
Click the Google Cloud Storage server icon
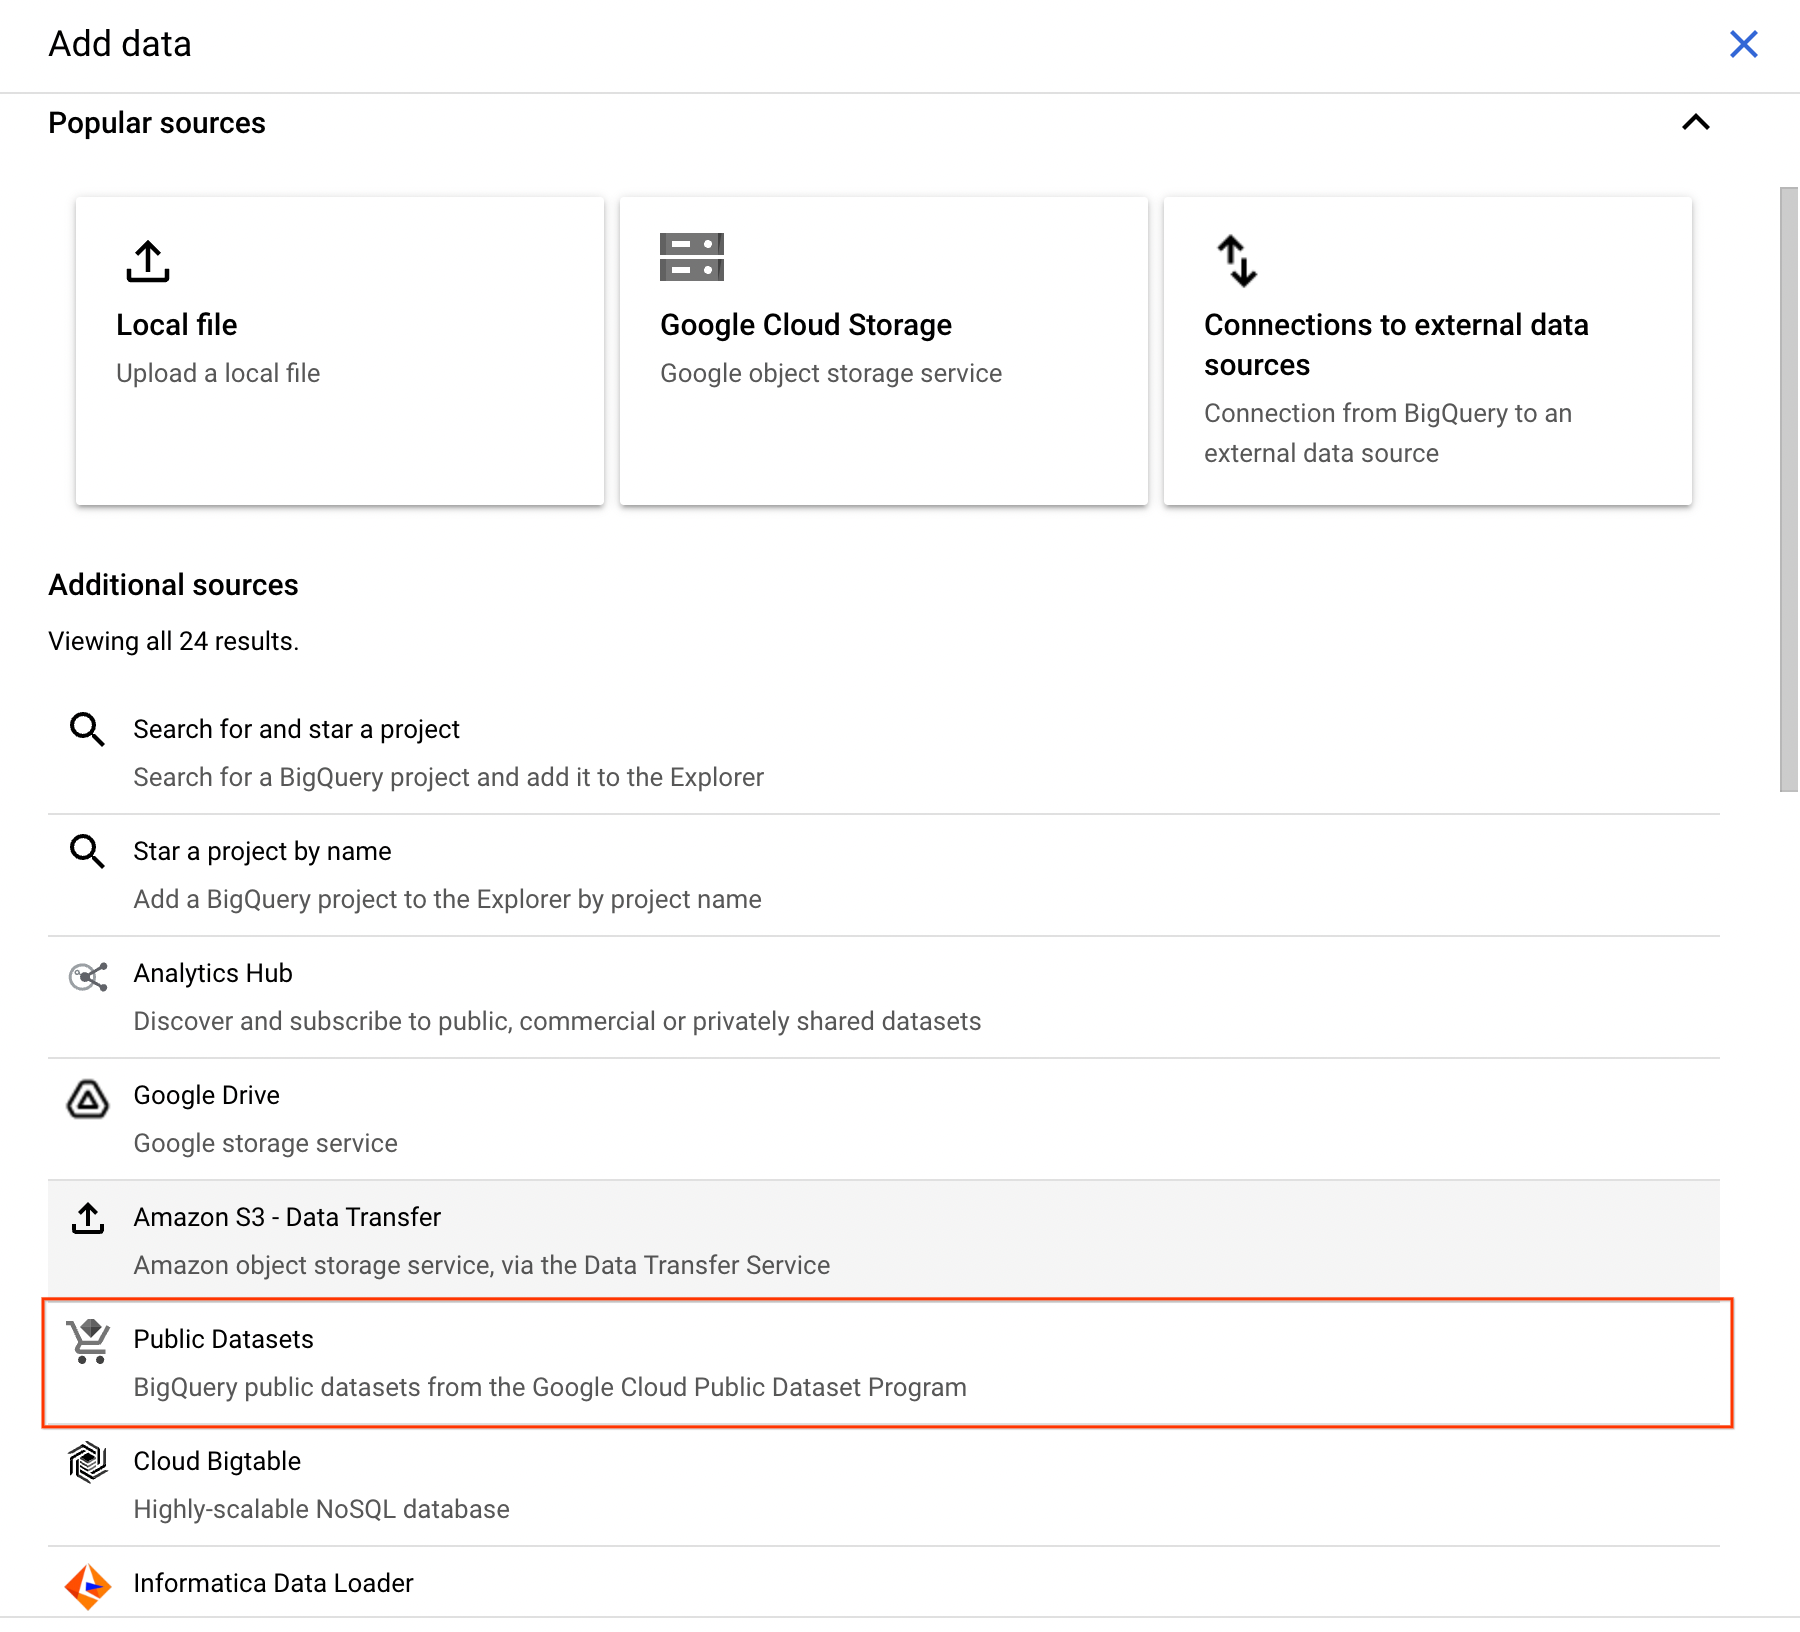pos(691,258)
